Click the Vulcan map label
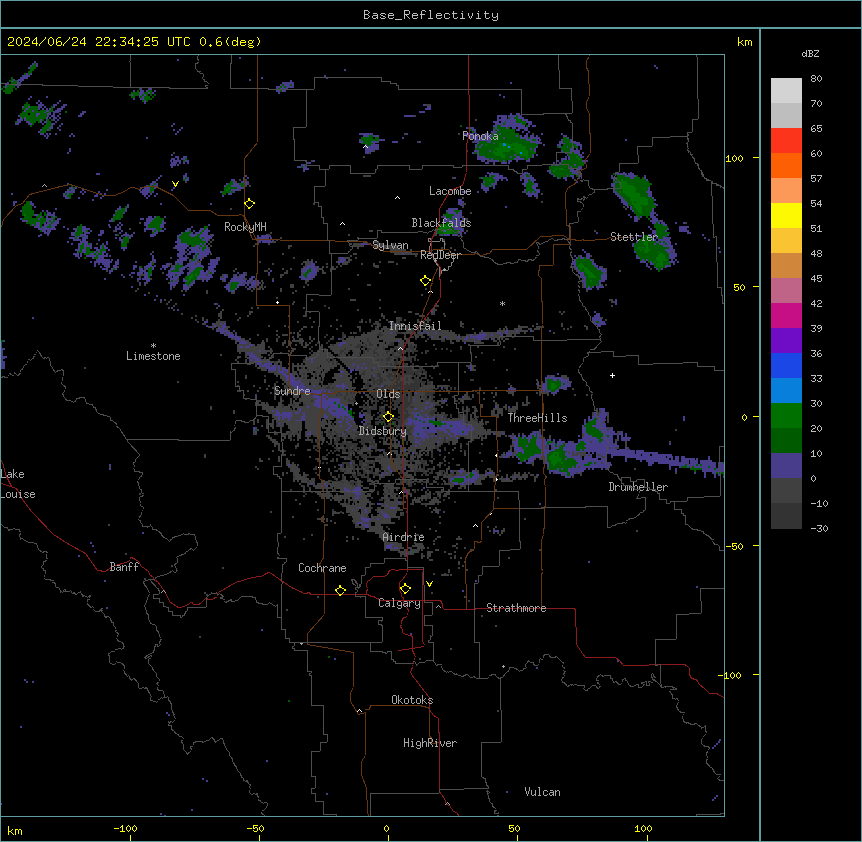The height and width of the screenshot is (842, 862). 543,792
